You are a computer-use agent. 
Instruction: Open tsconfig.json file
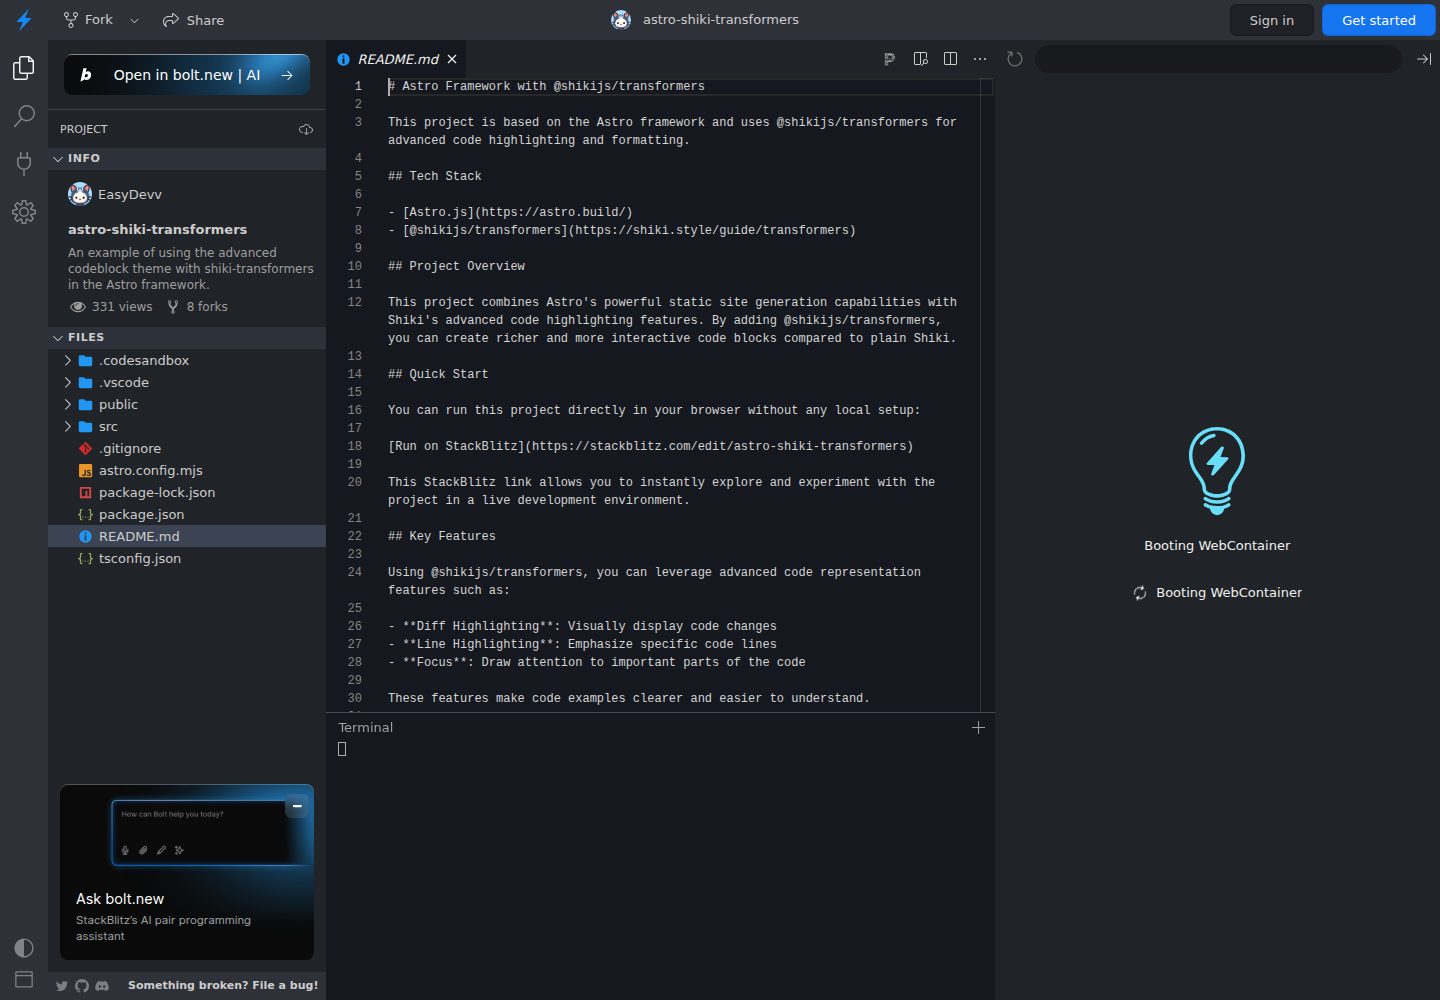(187, 558)
